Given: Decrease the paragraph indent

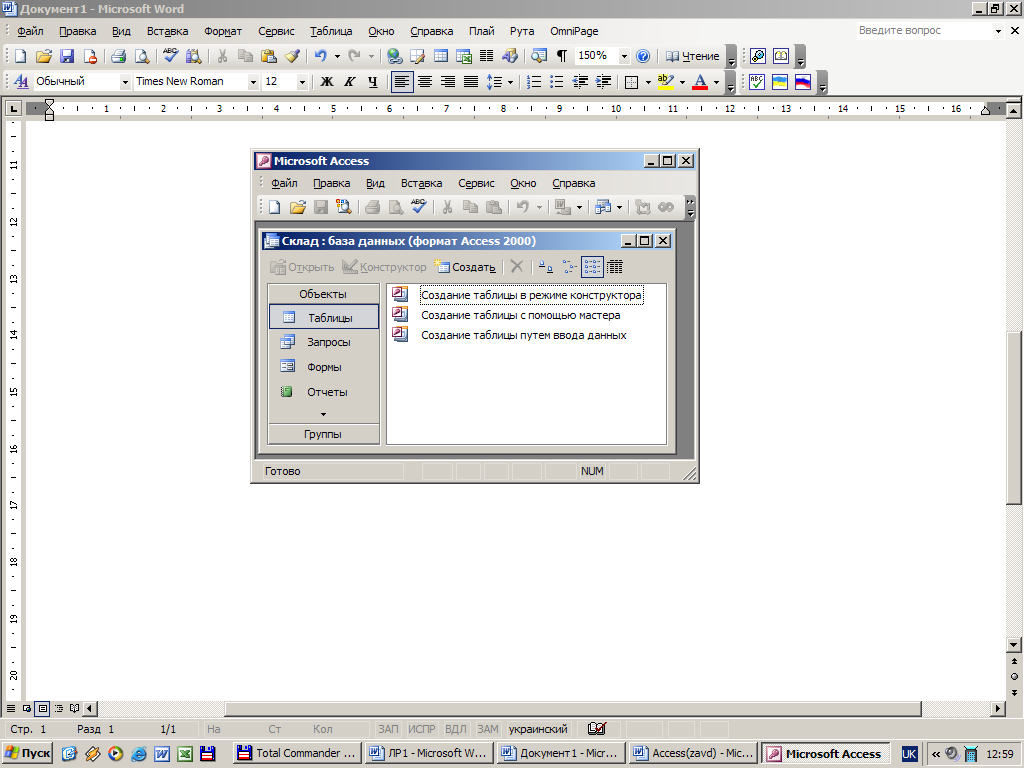Looking at the screenshot, I should click(580, 82).
